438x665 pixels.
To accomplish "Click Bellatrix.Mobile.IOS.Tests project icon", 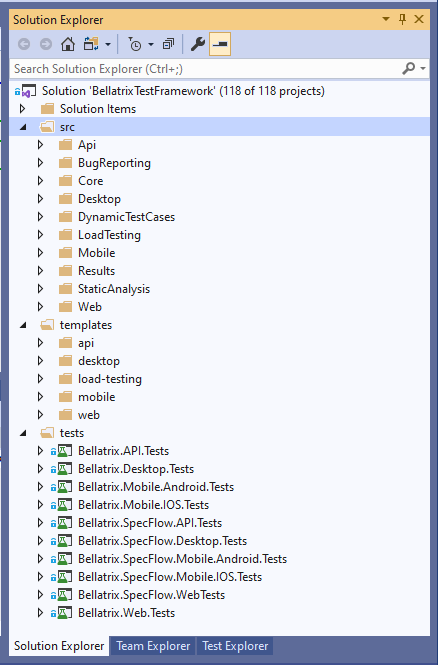I will coord(64,505).
